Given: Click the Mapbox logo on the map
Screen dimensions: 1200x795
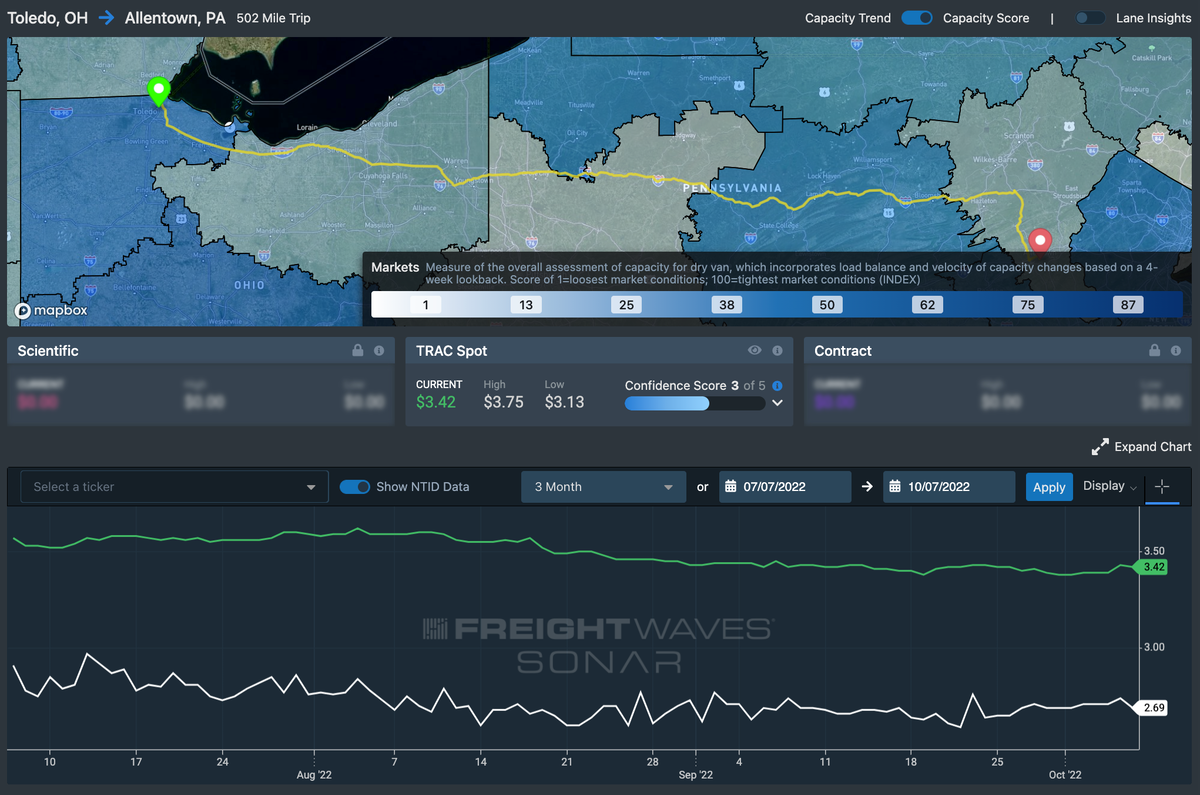Looking at the screenshot, I should pos(51,310).
